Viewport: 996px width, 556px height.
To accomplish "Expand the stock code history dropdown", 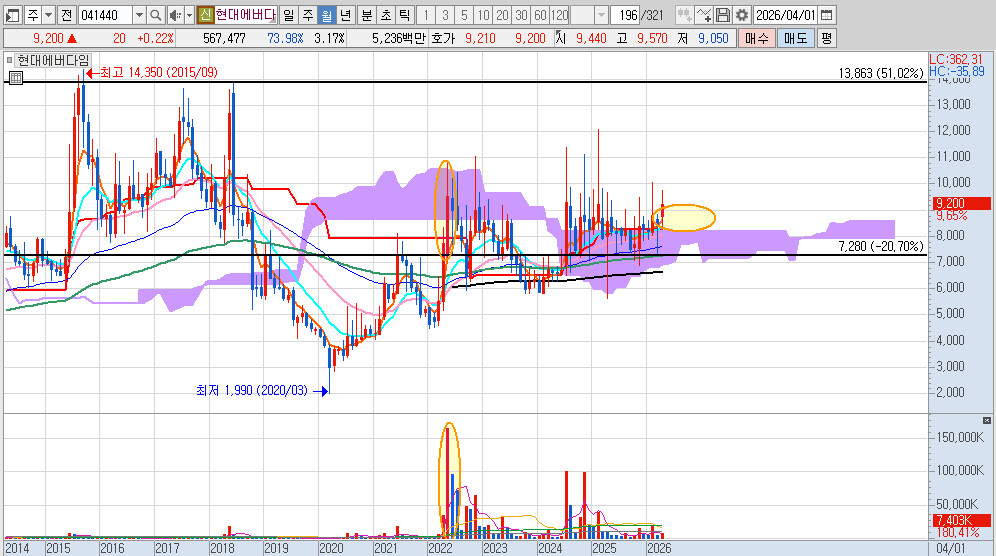I will 138,15.
